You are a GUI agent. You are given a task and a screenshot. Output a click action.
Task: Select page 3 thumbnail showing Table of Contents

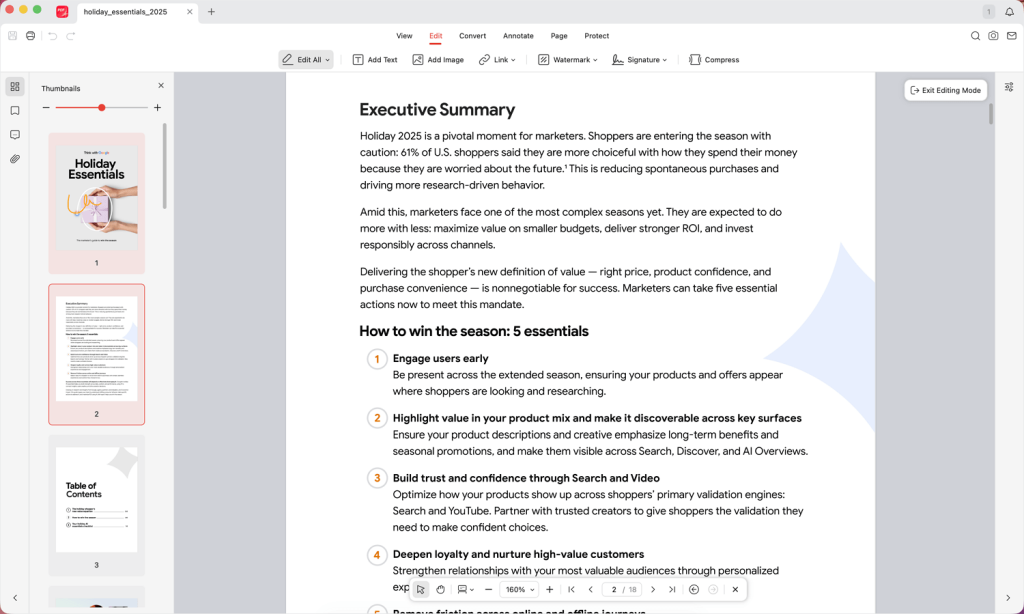(96, 505)
